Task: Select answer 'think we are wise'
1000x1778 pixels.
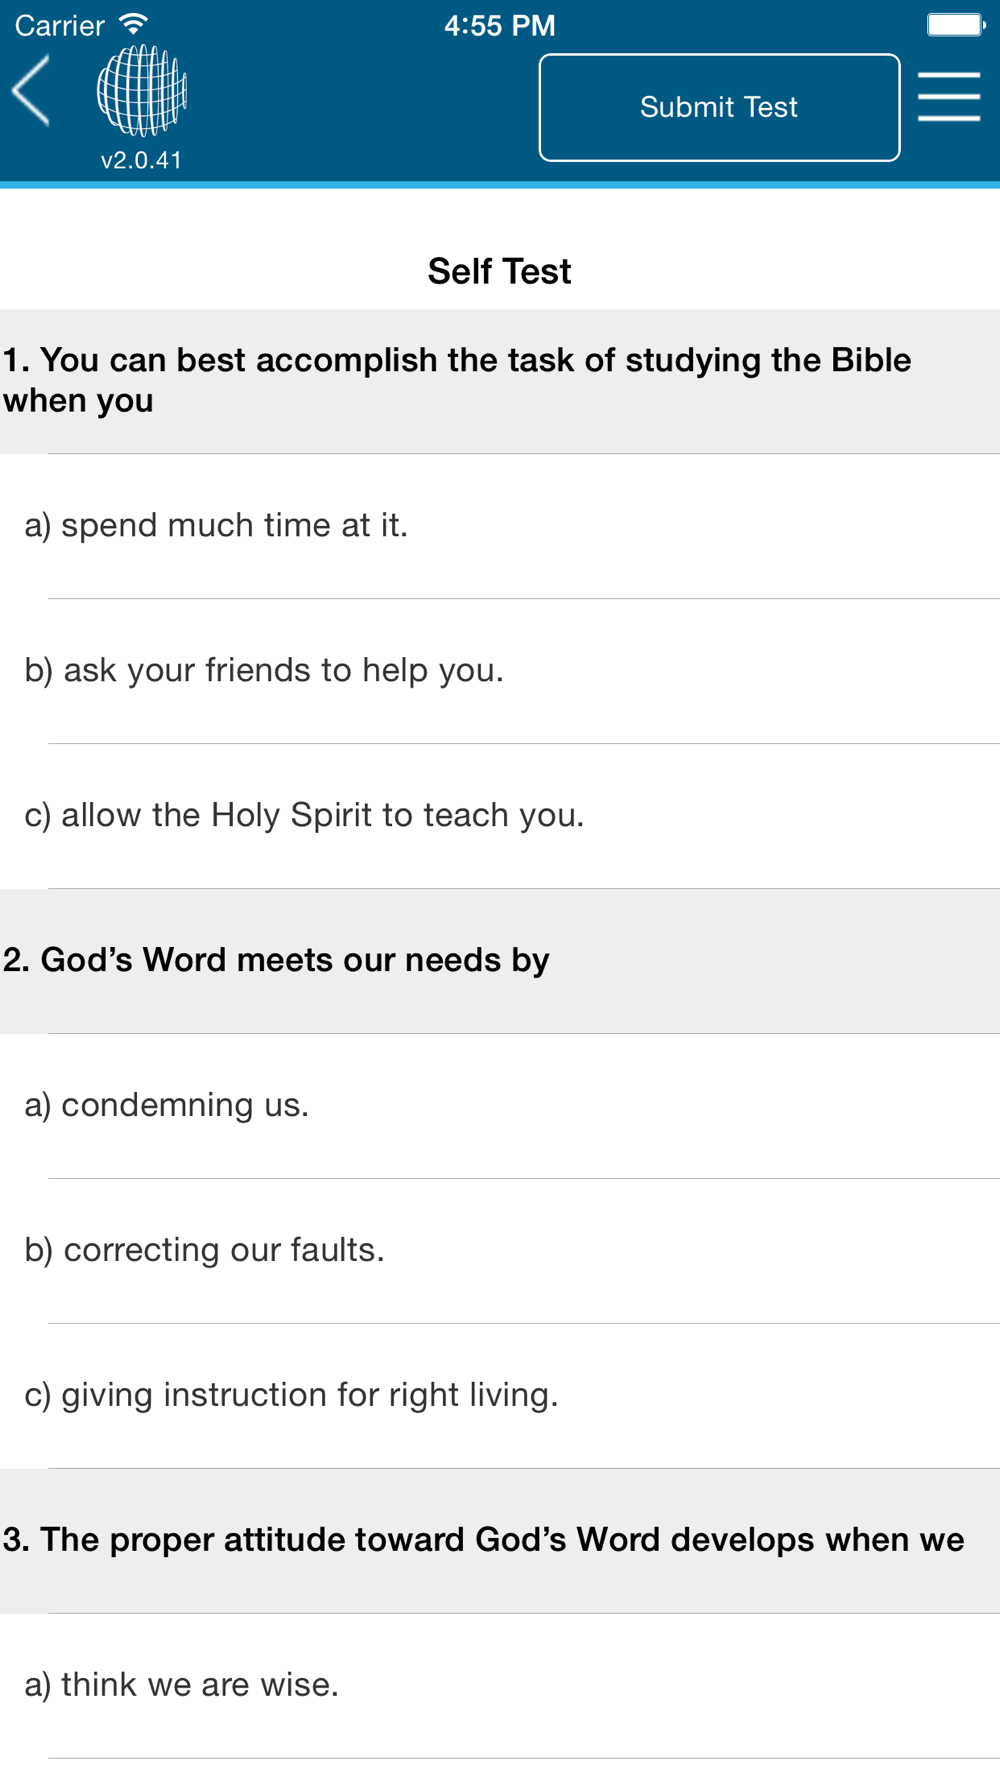Action: point(500,1686)
